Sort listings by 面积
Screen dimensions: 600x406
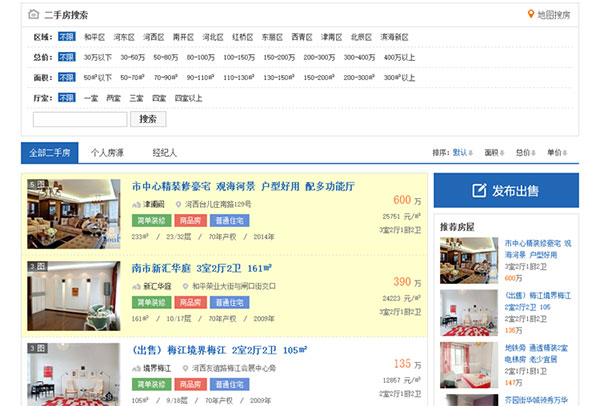coord(494,153)
